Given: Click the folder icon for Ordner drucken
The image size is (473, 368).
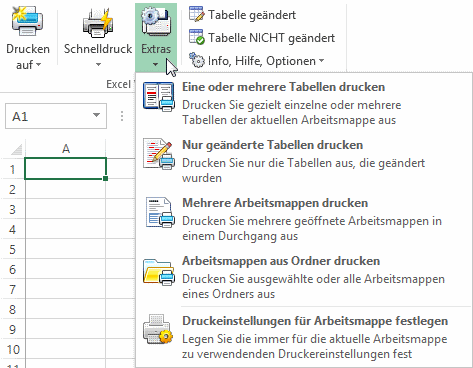Looking at the screenshot, I should (159, 273).
